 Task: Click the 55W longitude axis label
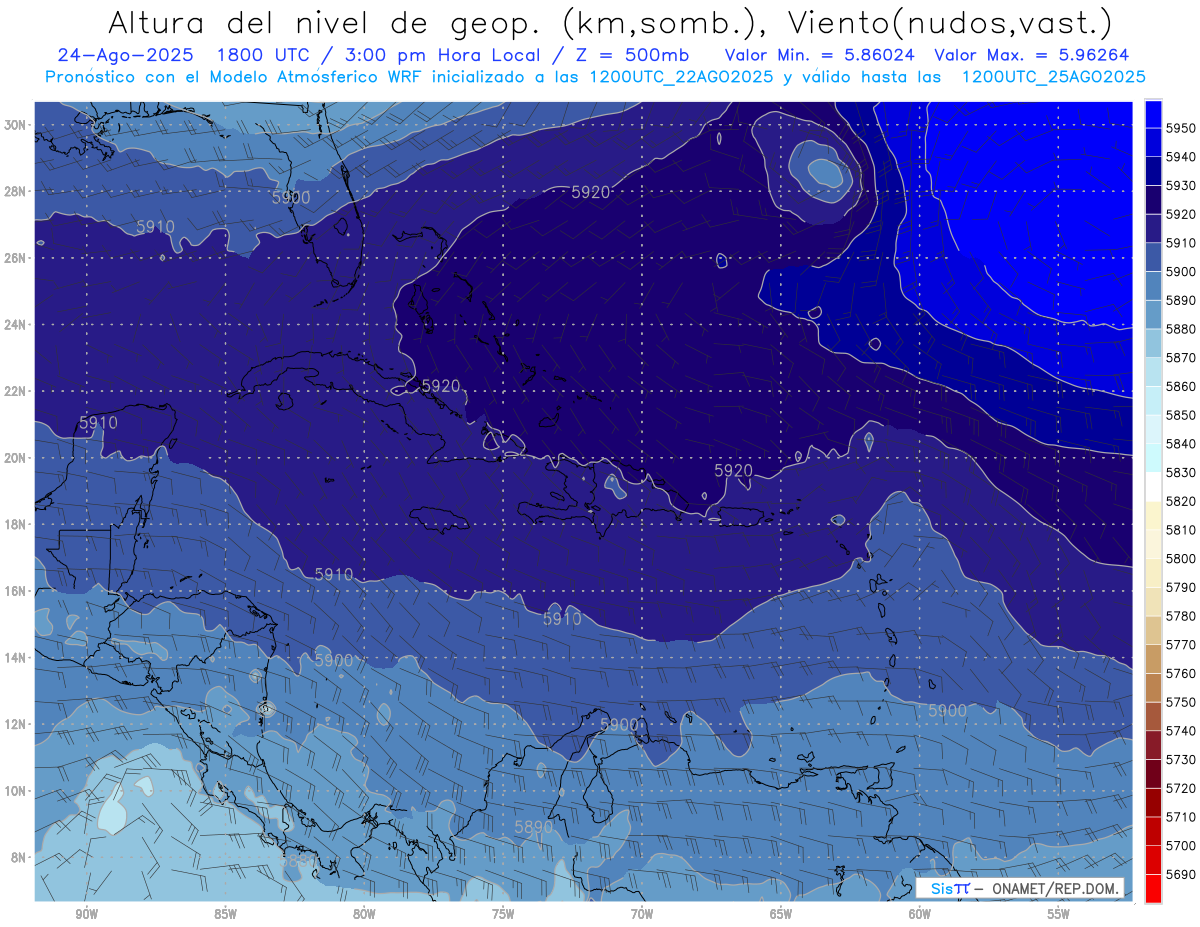(x=1059, y=914)
